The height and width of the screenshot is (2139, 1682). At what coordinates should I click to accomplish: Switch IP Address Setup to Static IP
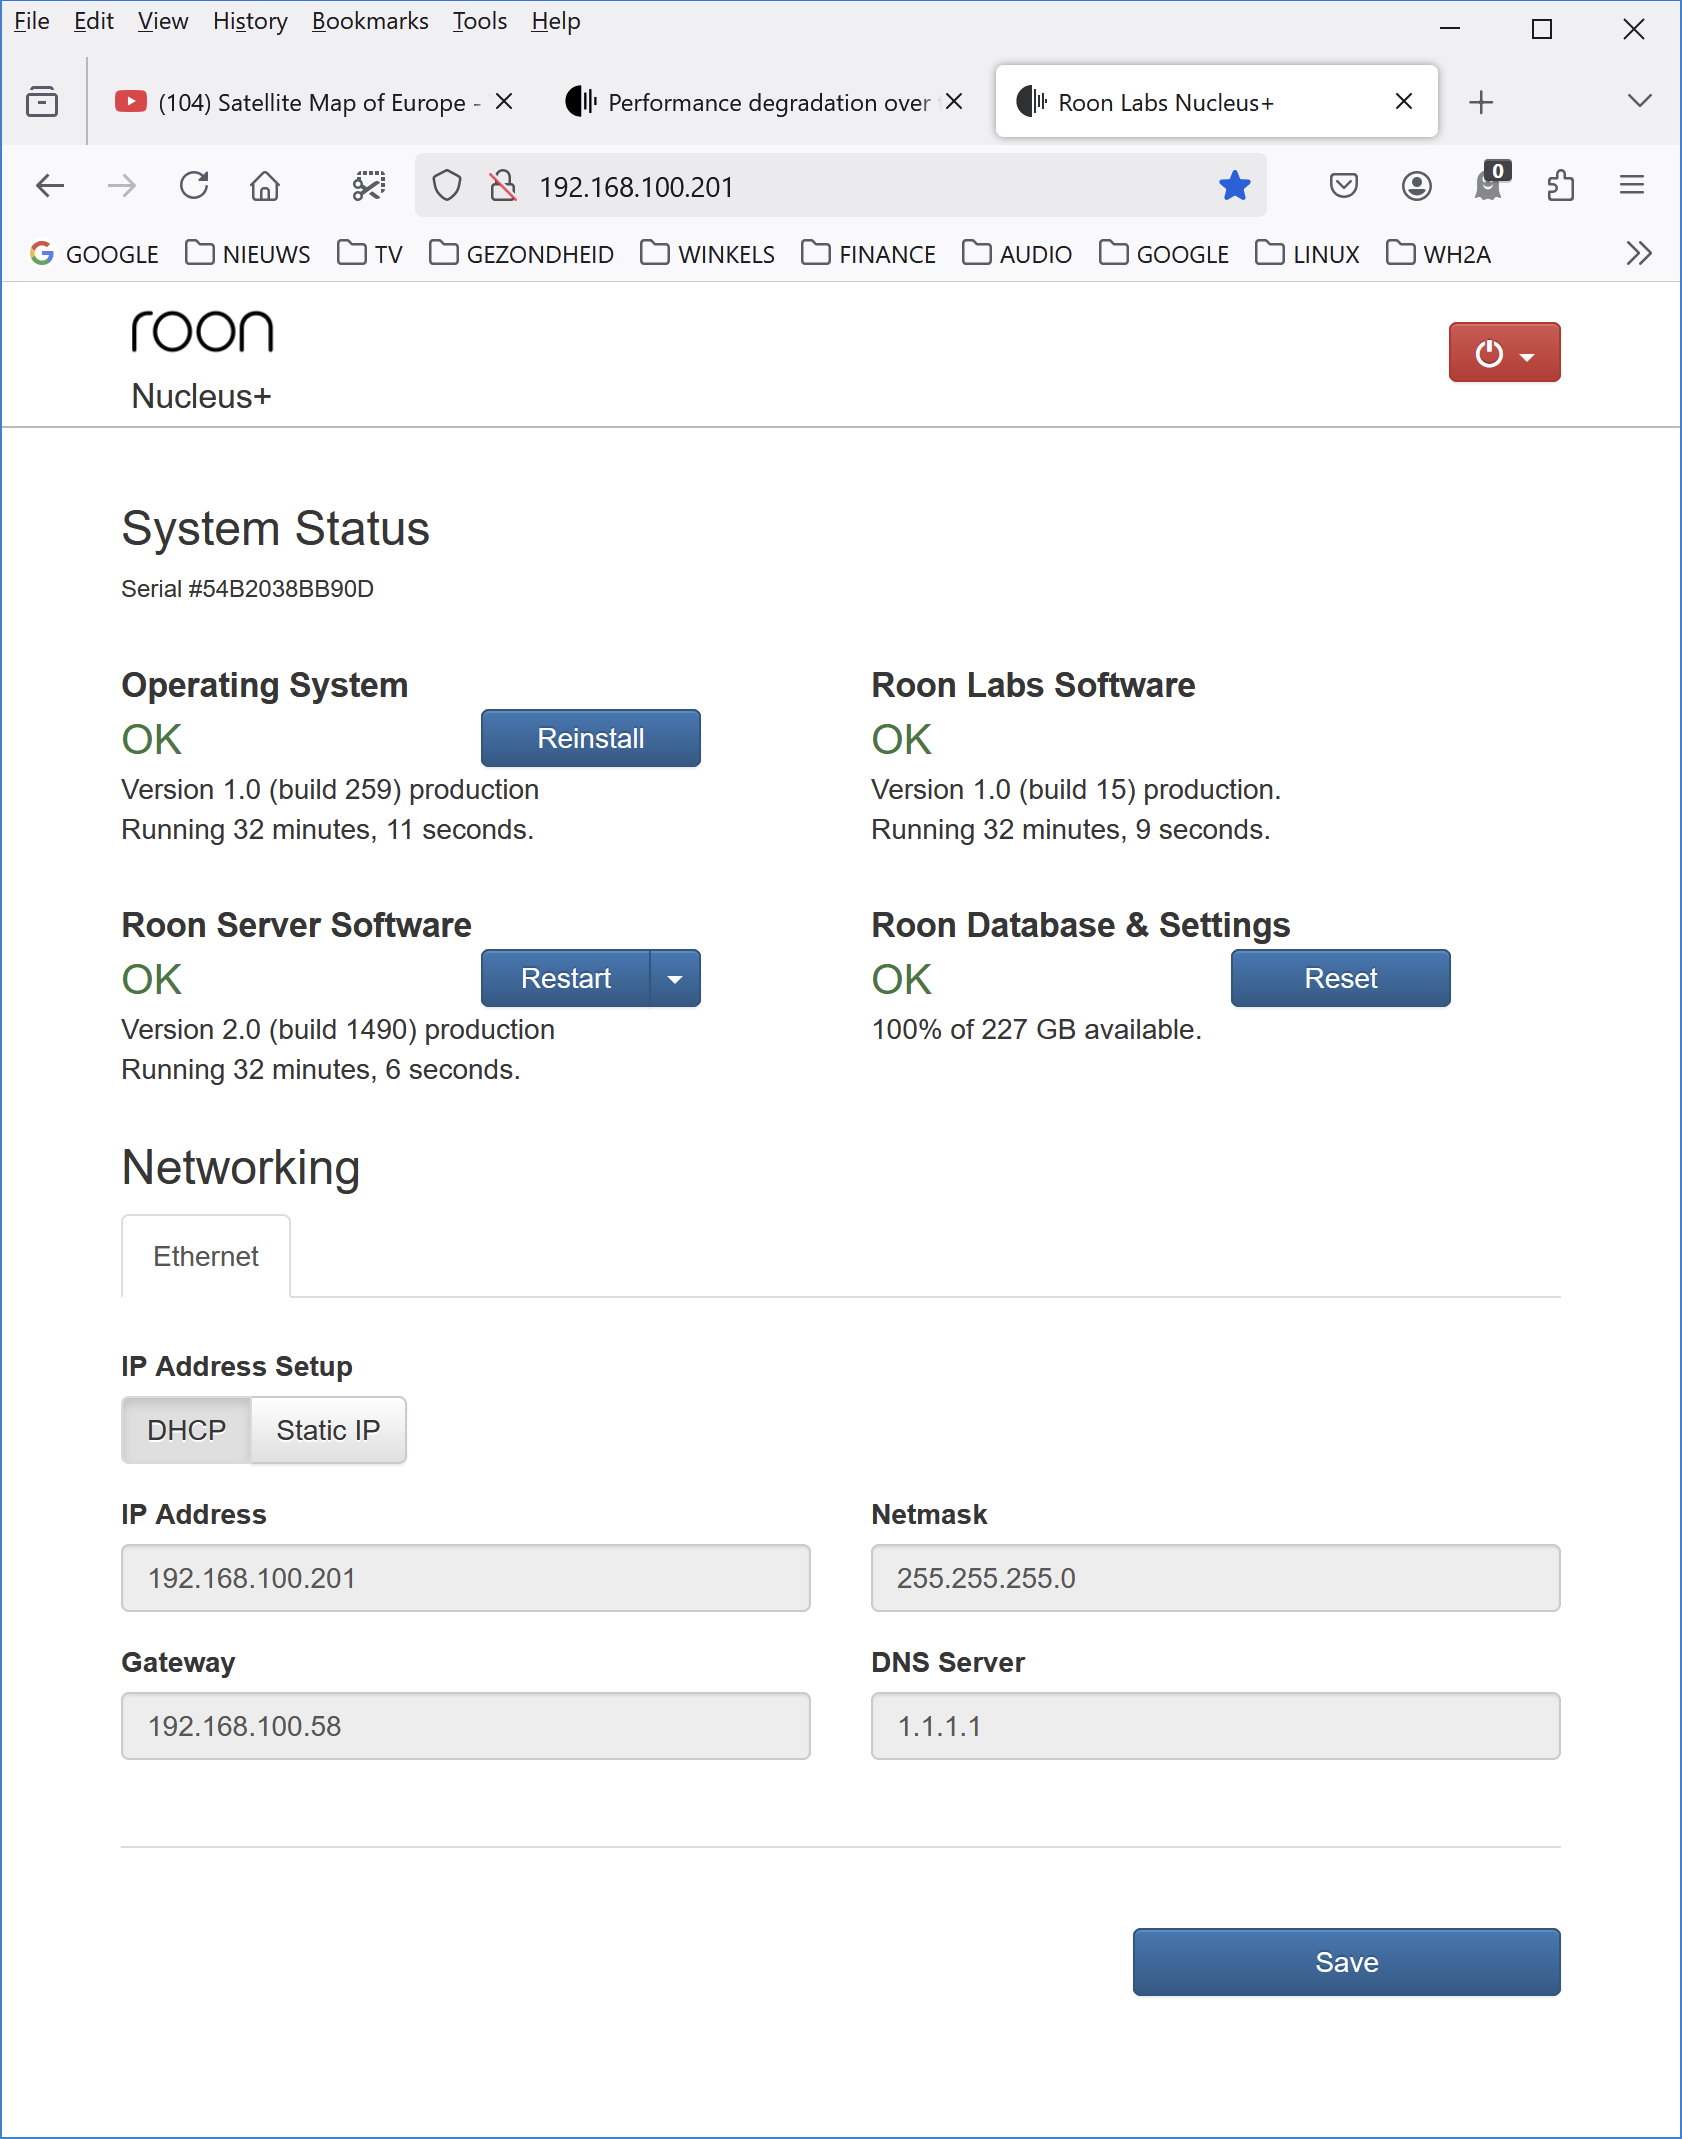[328, 1430]
